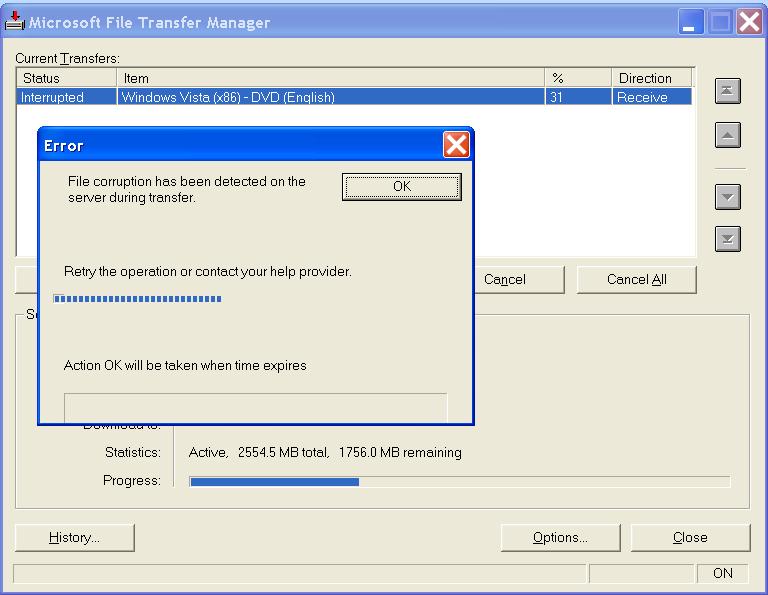
Task: Click the Close button at bottom right
Action: point(690,538)
